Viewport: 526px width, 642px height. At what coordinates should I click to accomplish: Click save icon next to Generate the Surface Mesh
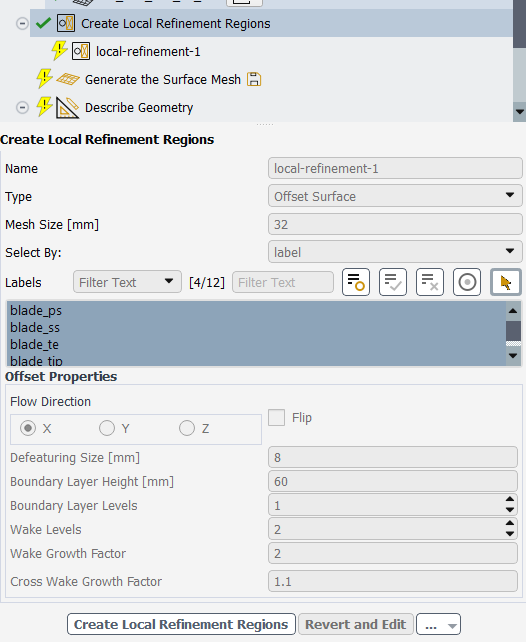coord(254,79)
